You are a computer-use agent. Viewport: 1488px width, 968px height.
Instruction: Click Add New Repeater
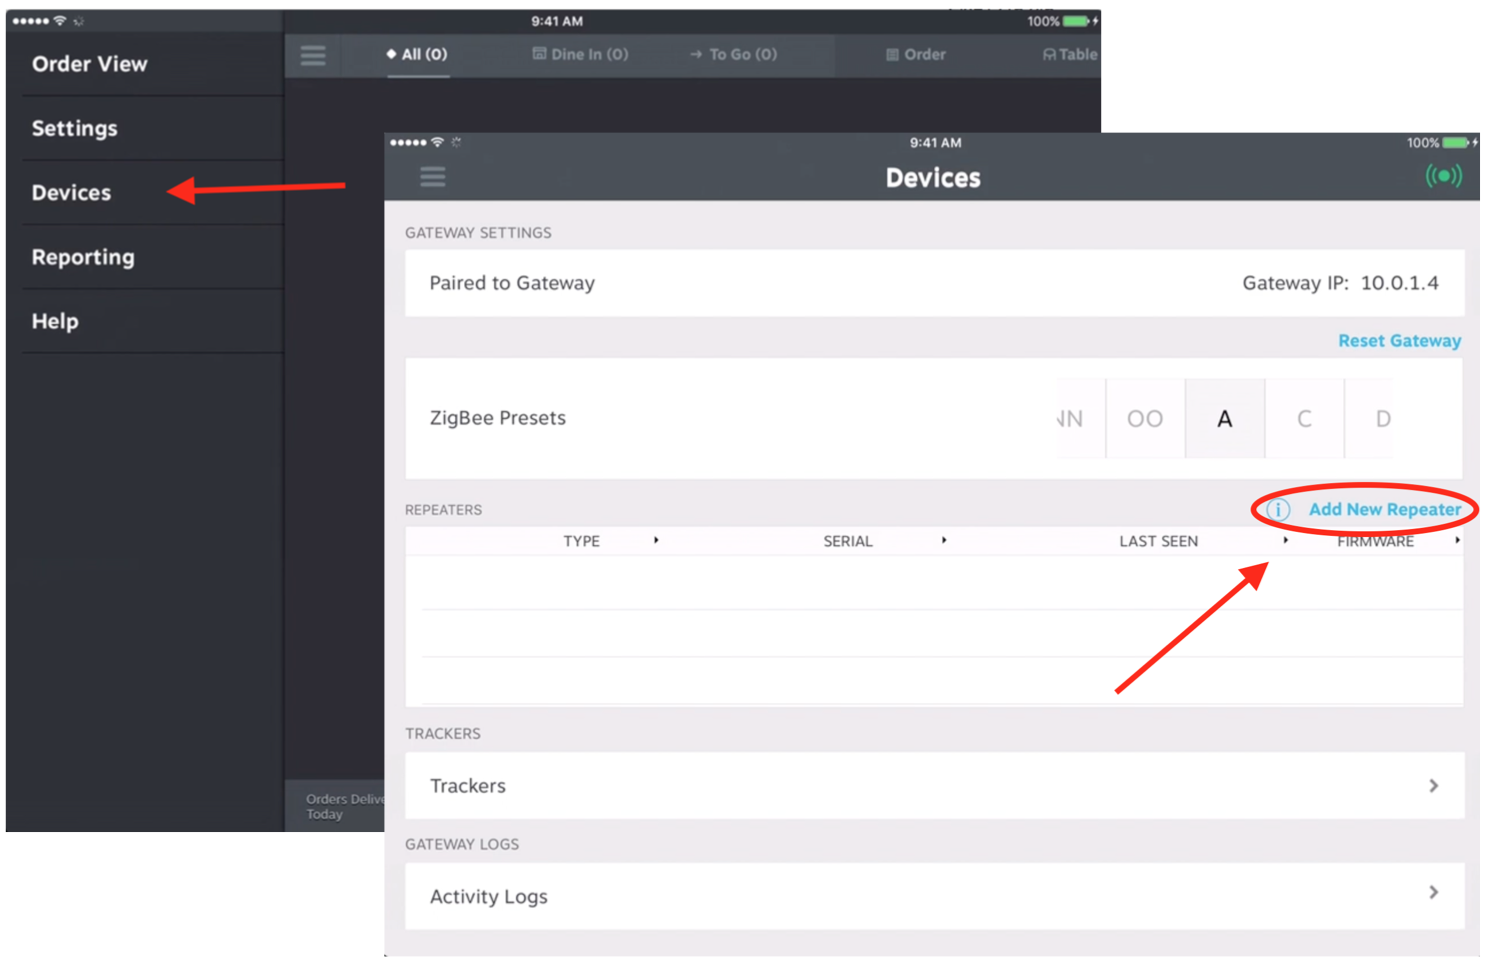[1384, 509]
